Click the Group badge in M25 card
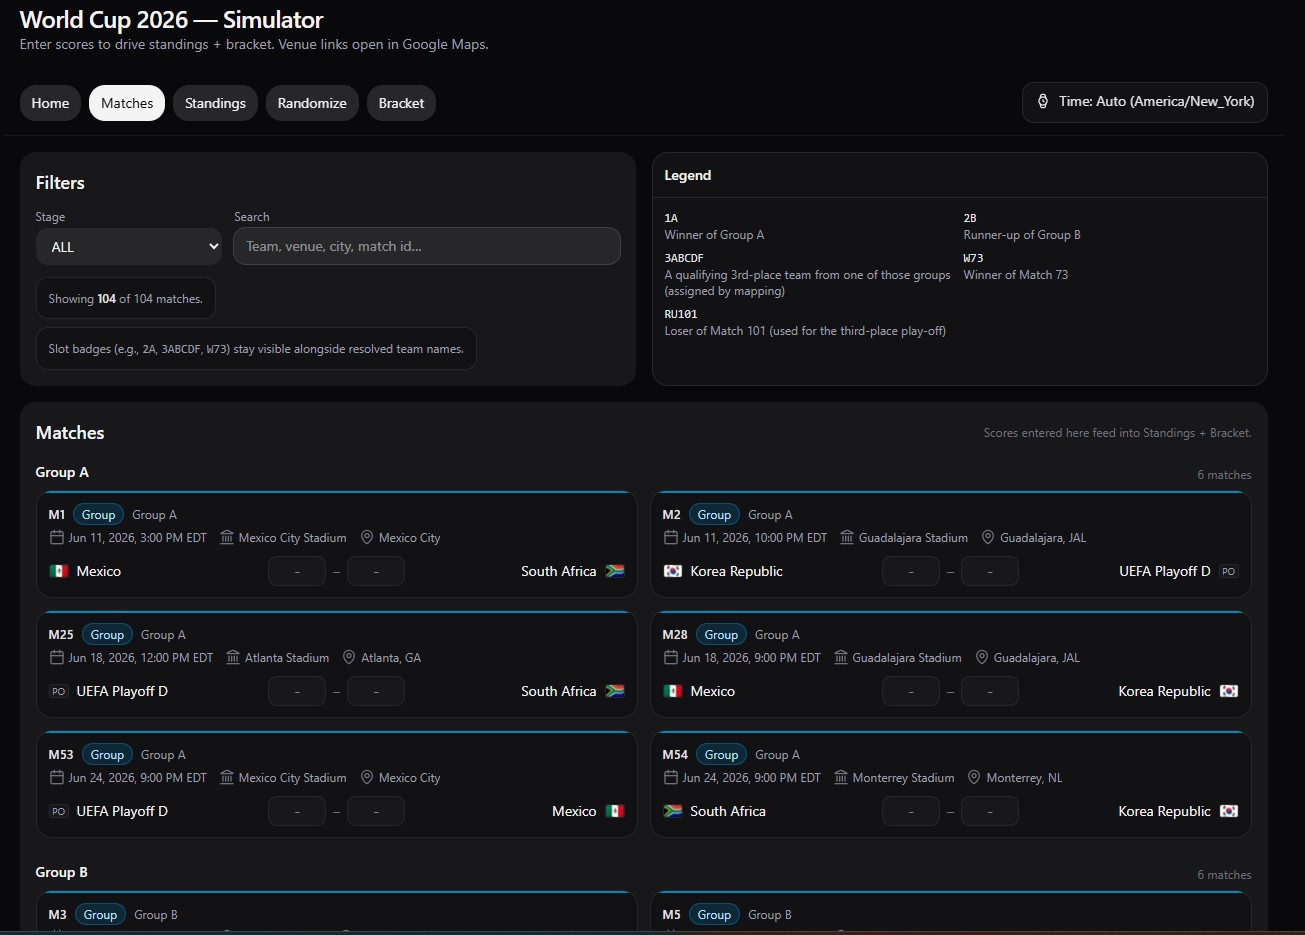This screenshot has width=1305, height=935. [x=107, y=635]
